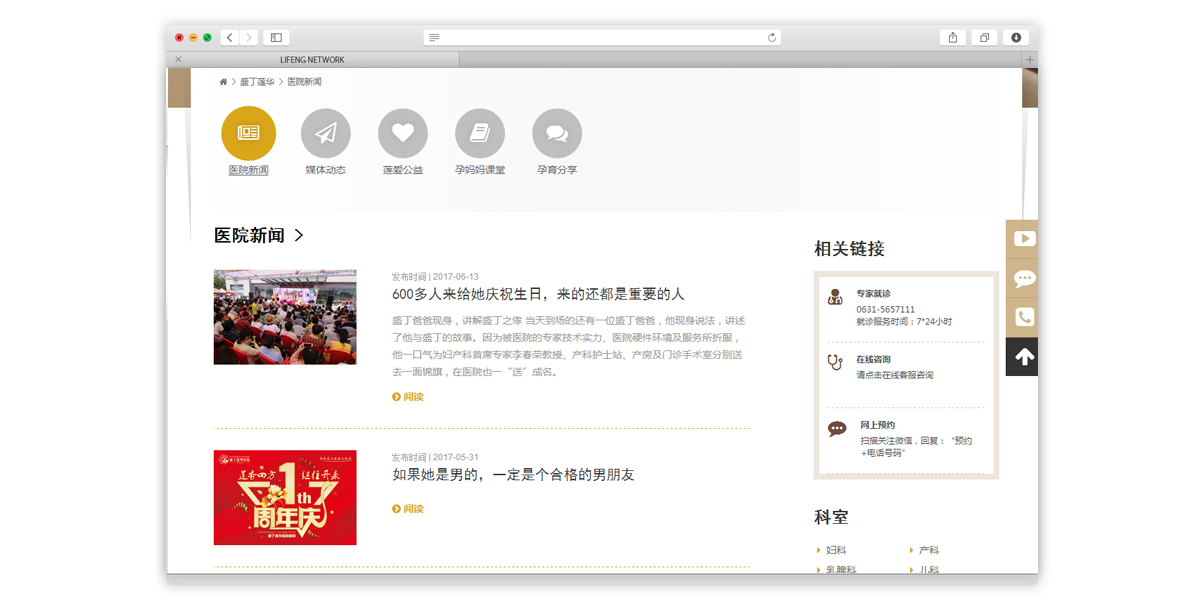
Task: Click the date text 2017-05-31
Action: [455, 458]
